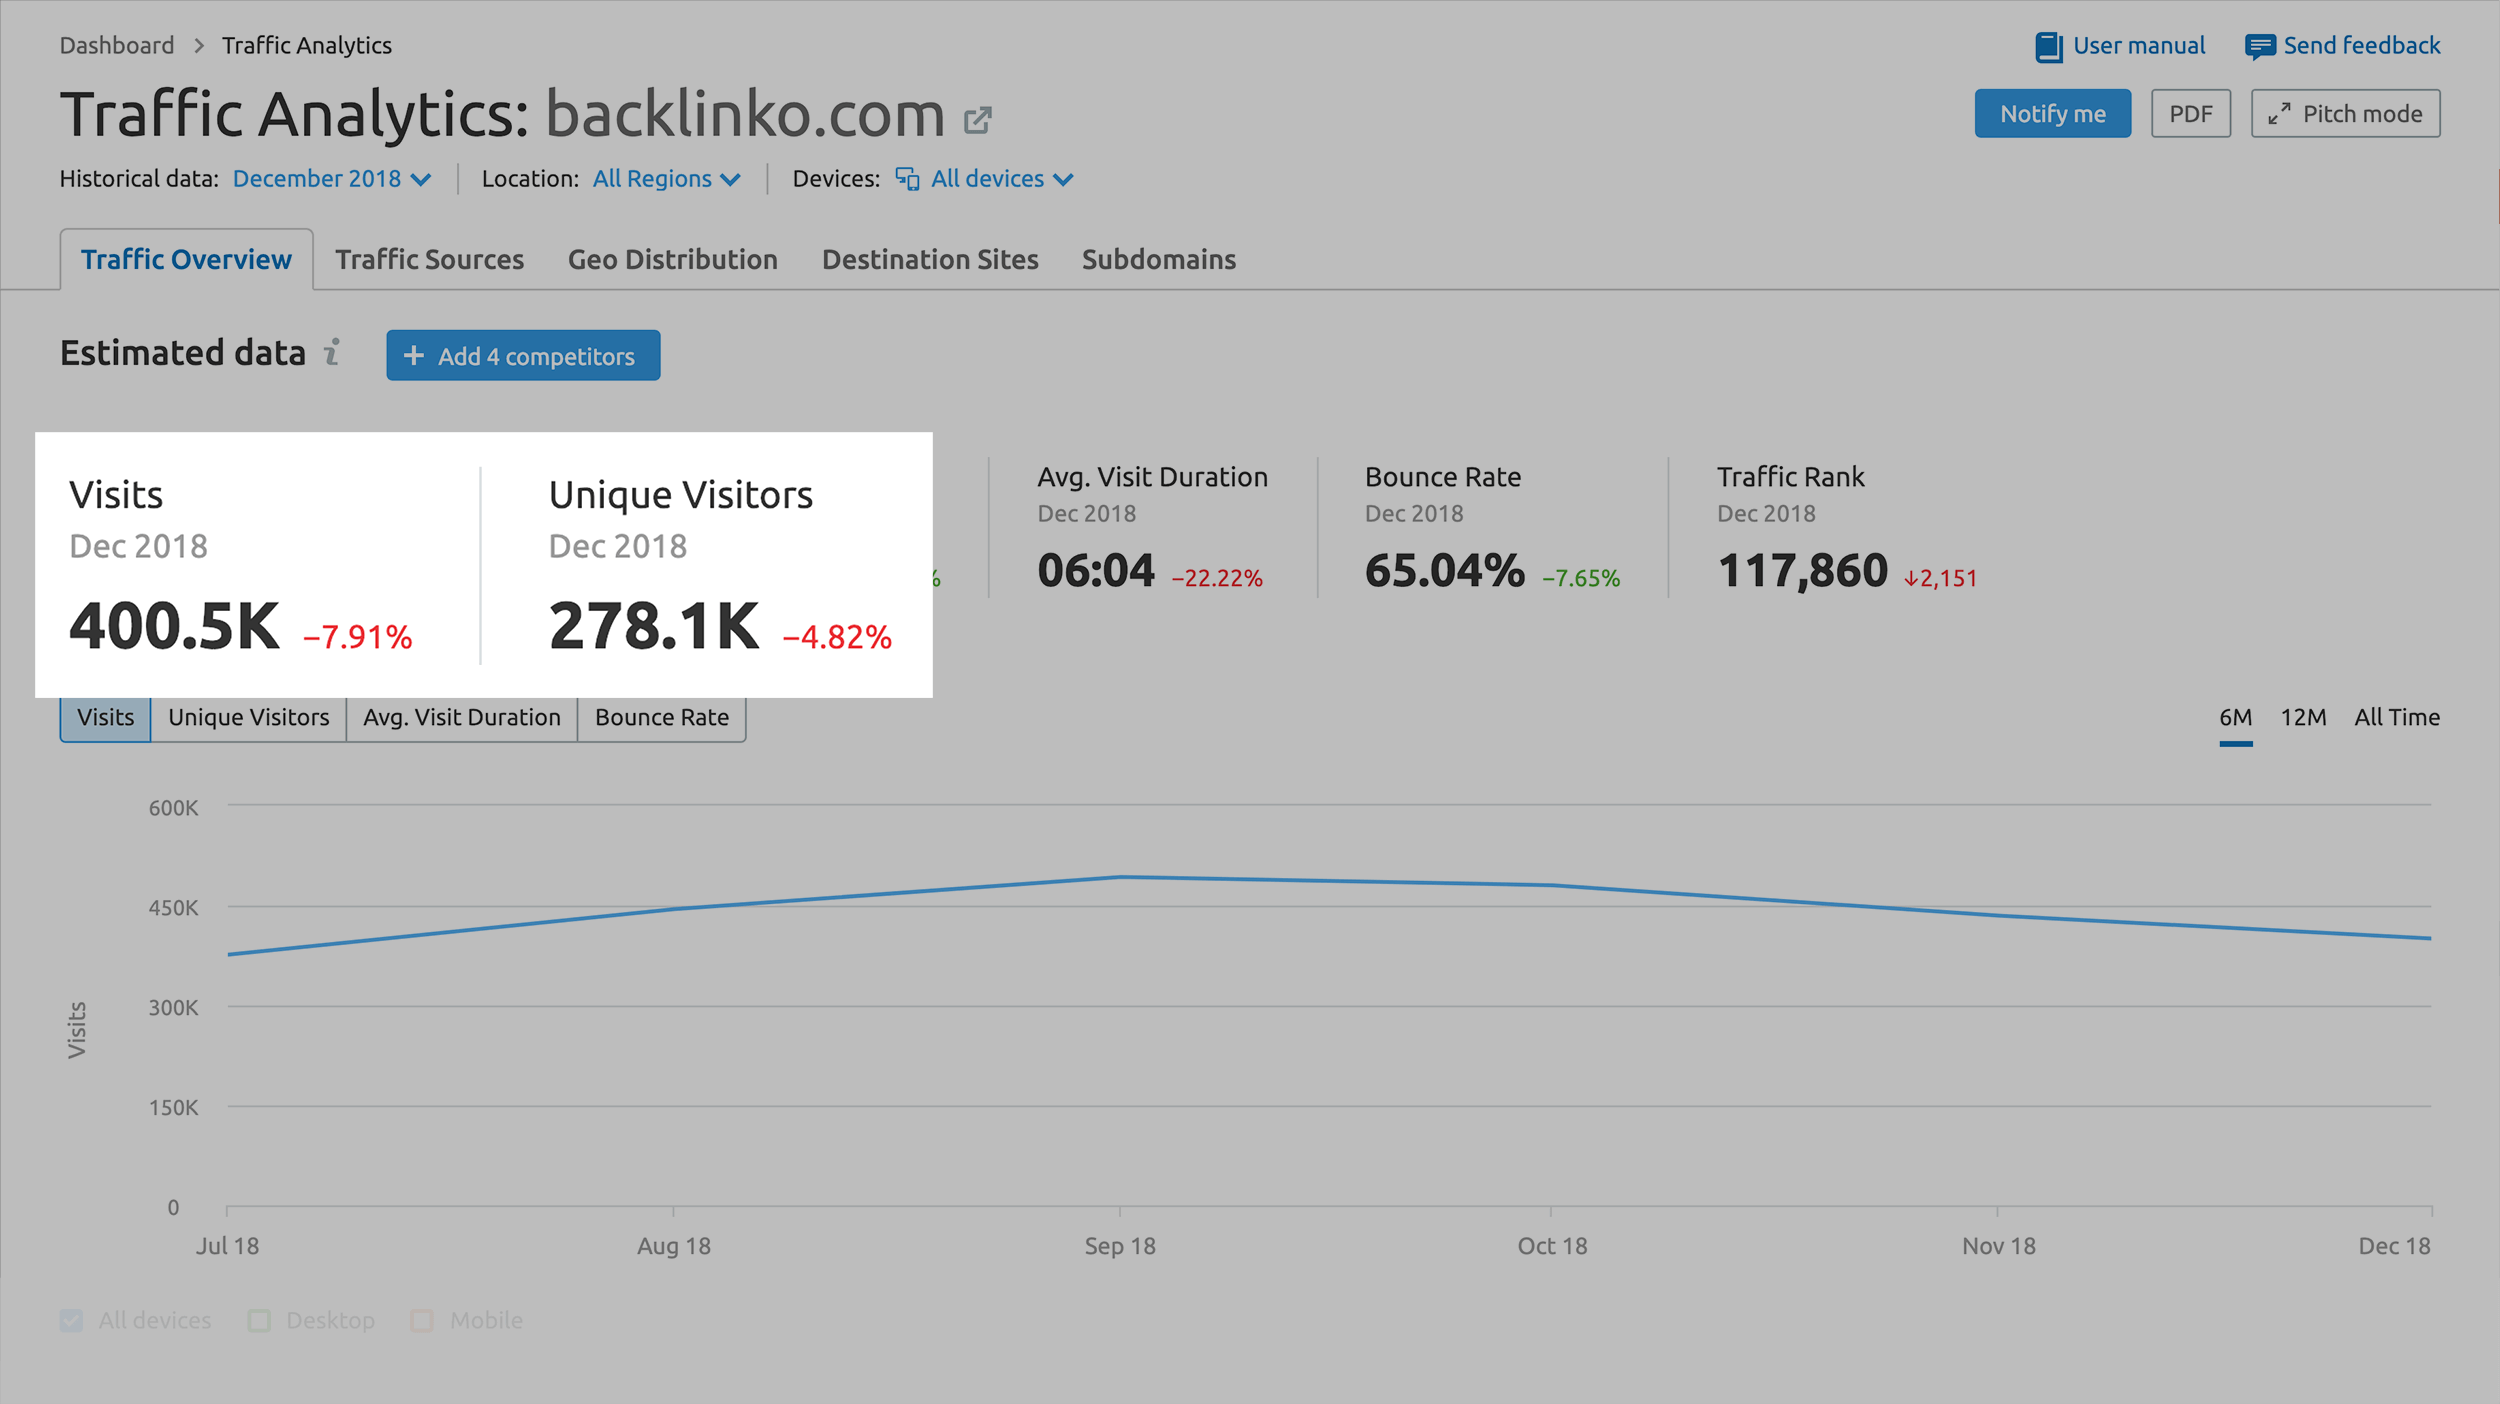Select the Unique Visitors tab
The width and height of the screenshot is (2500, 1404).
(247, 716)
